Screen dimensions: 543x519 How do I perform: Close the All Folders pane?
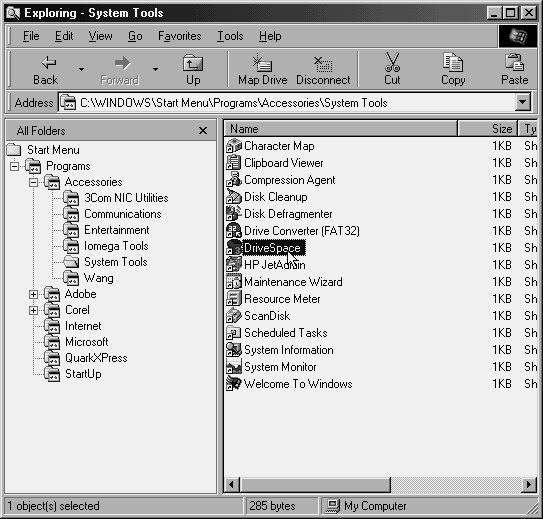pos(203,131)
